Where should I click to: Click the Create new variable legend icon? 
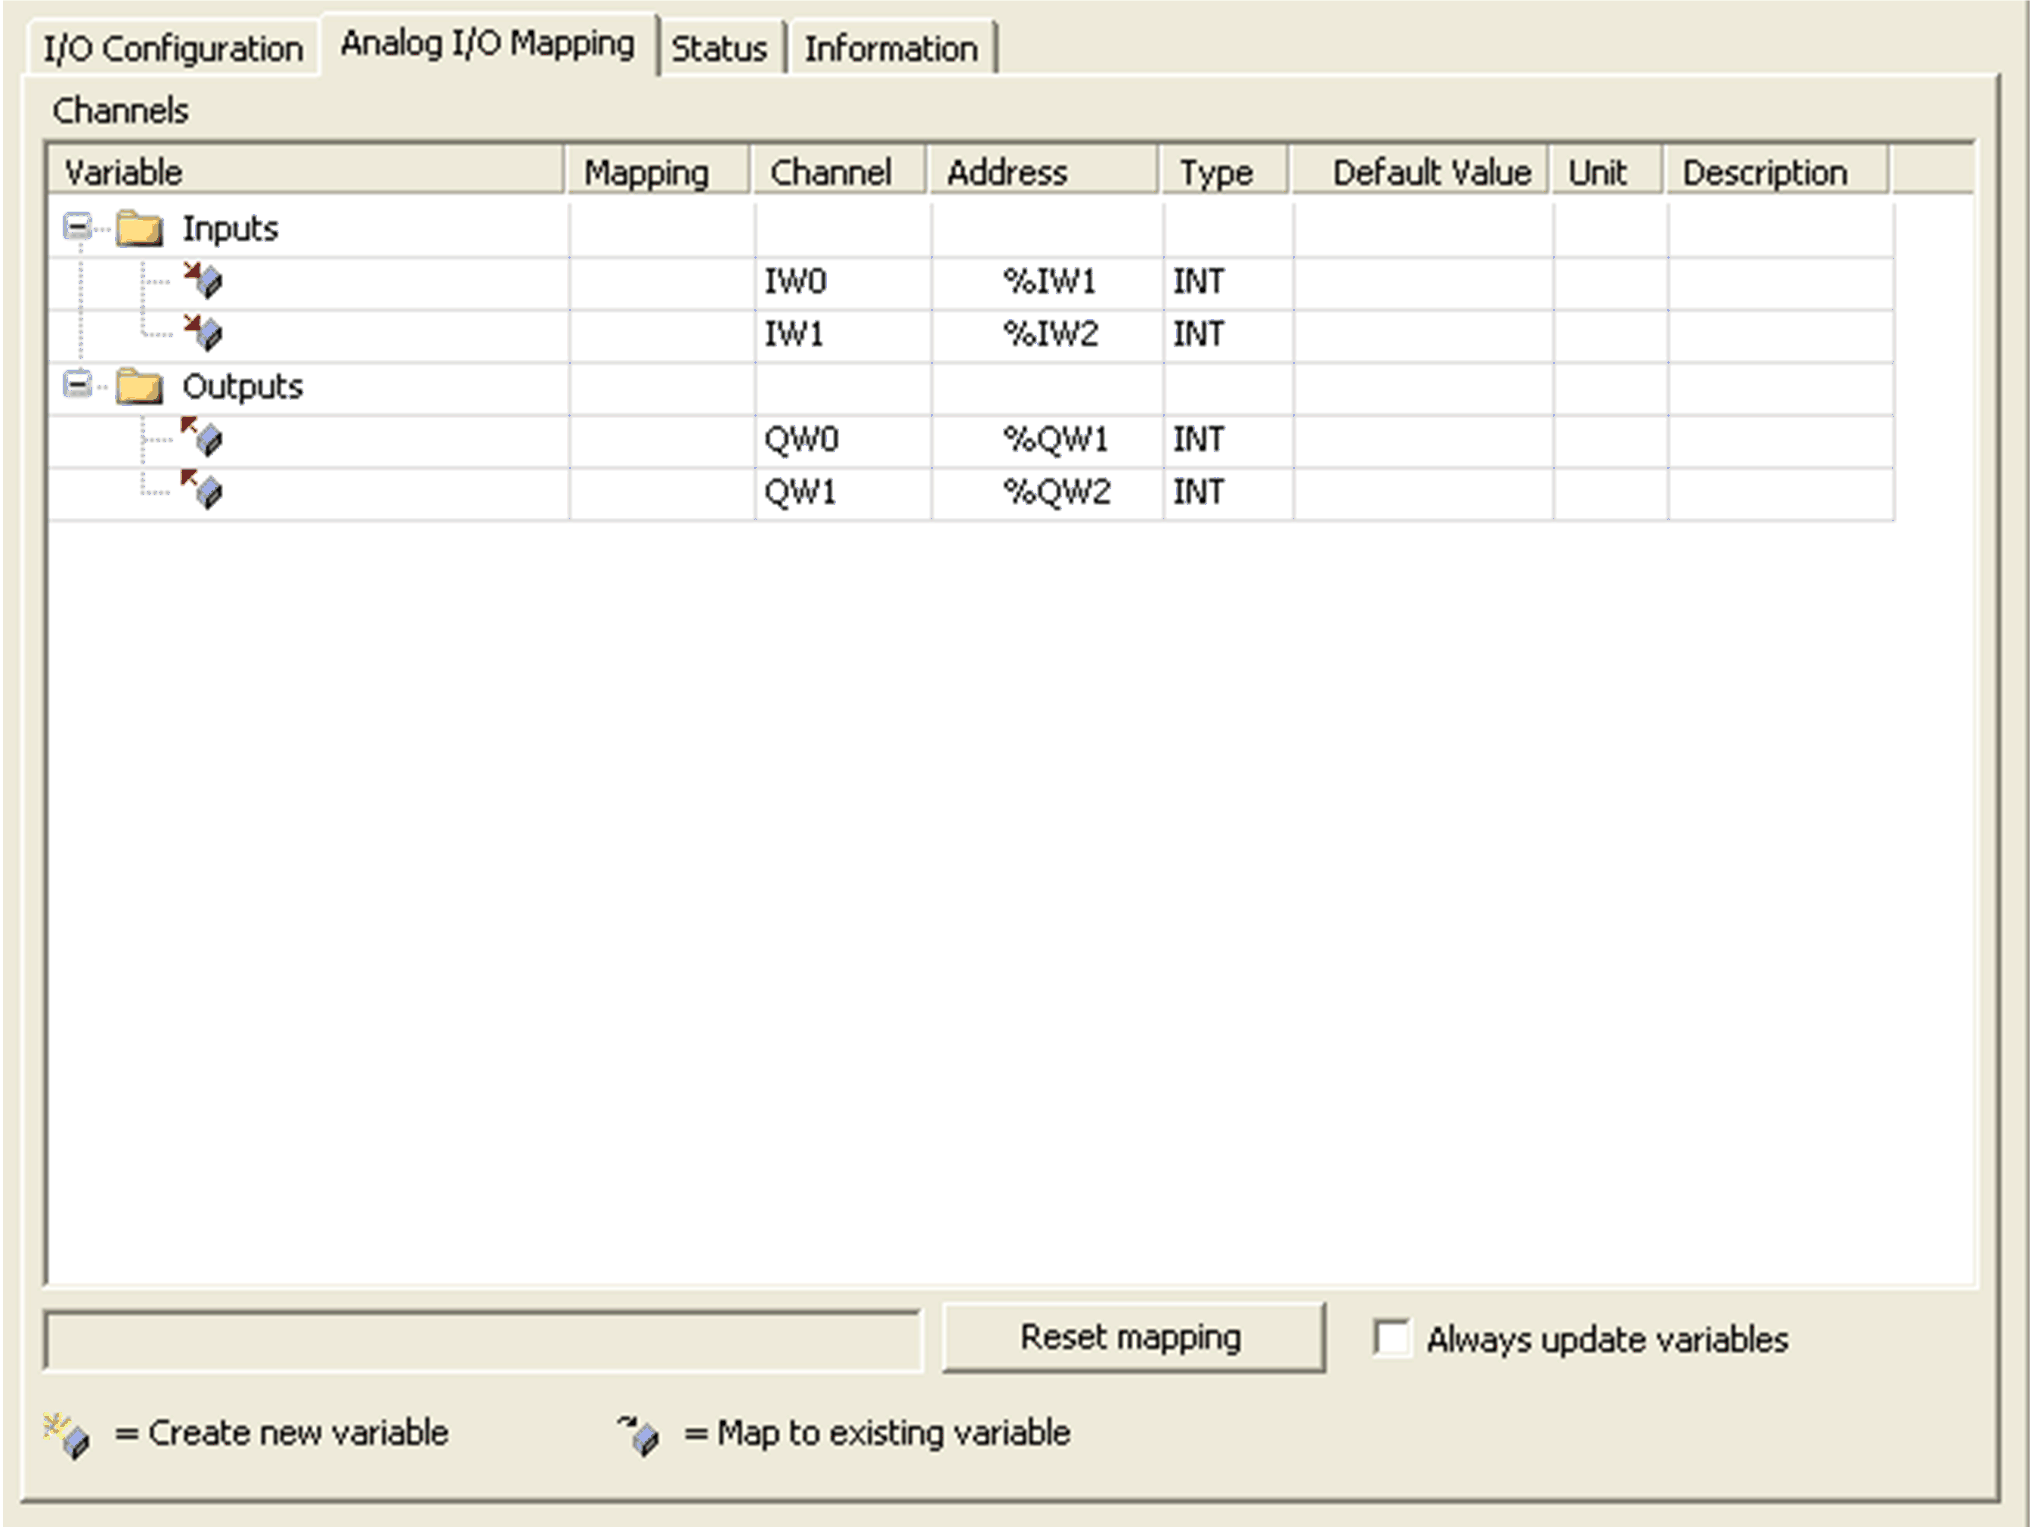click(68, 1435)
